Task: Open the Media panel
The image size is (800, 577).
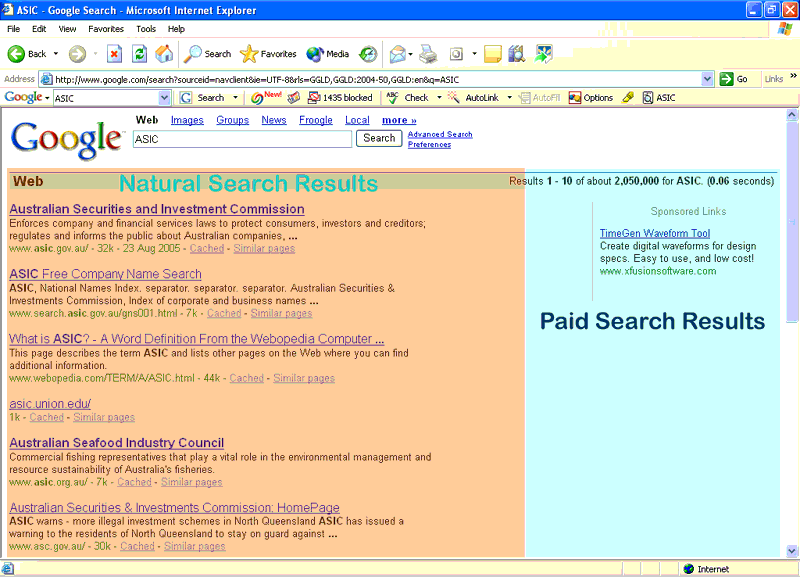Action: tap(328, 54)
